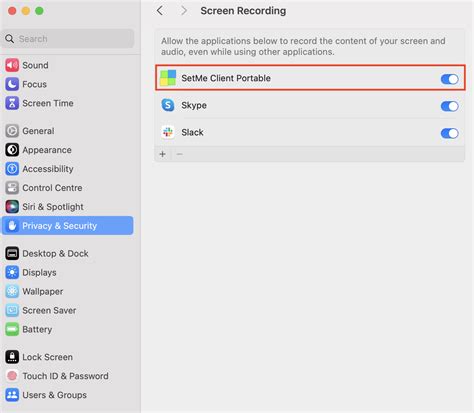Go back with the left chevron
The image size is (474, 413).
click(x=160, y=11)
